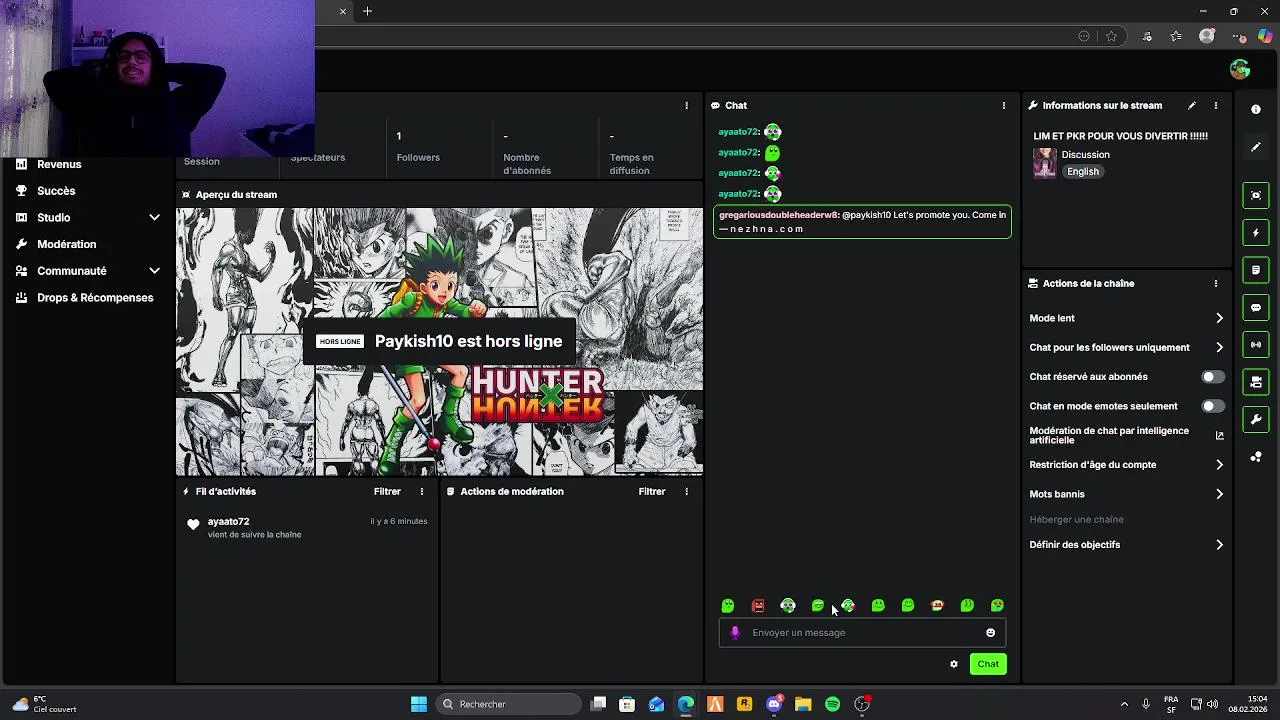Image resolution: width=1280 pixels, height=720 pixels.
Task: Open the emoji picker in message box
Action: 991,632
